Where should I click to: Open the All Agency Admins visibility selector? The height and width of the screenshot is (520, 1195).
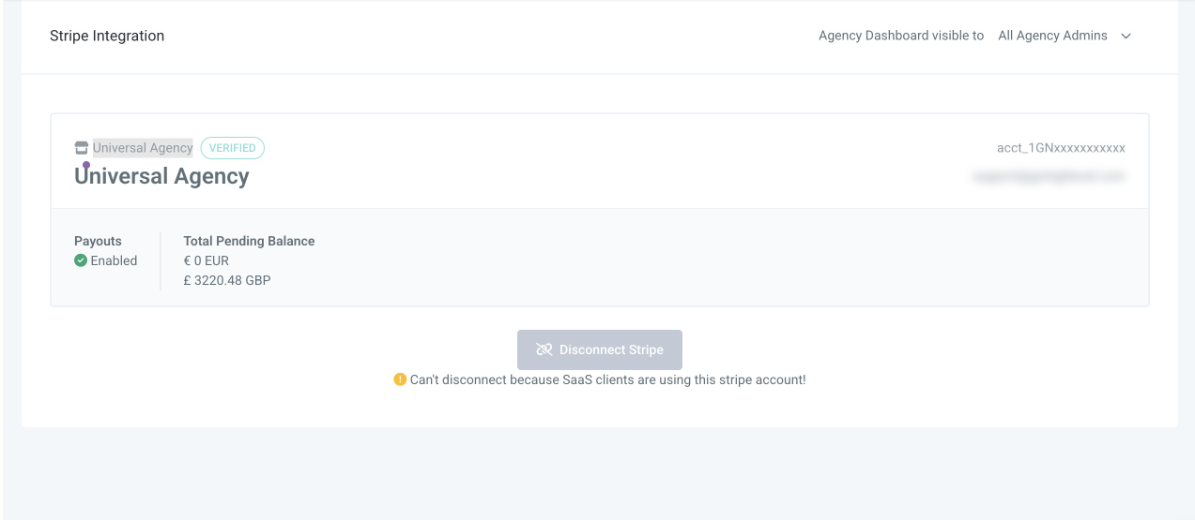[1065, 36]
